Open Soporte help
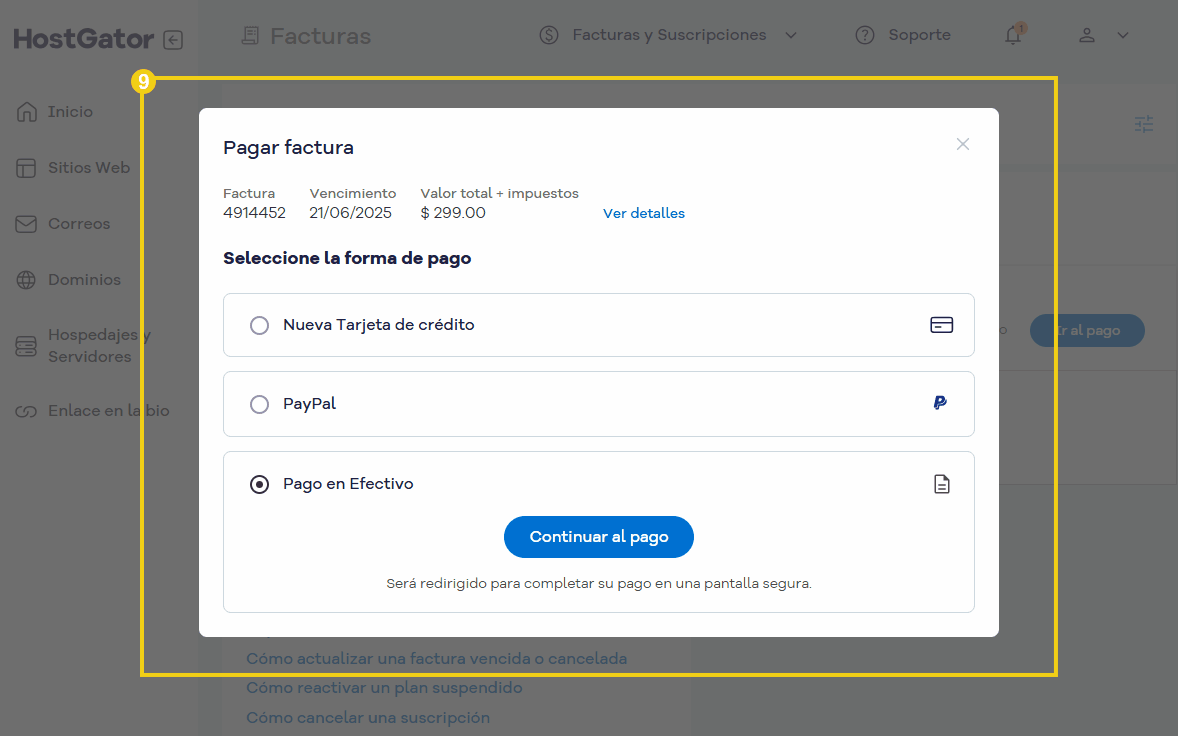Viewport: 1178px width, 736px height. coord(920,35)
